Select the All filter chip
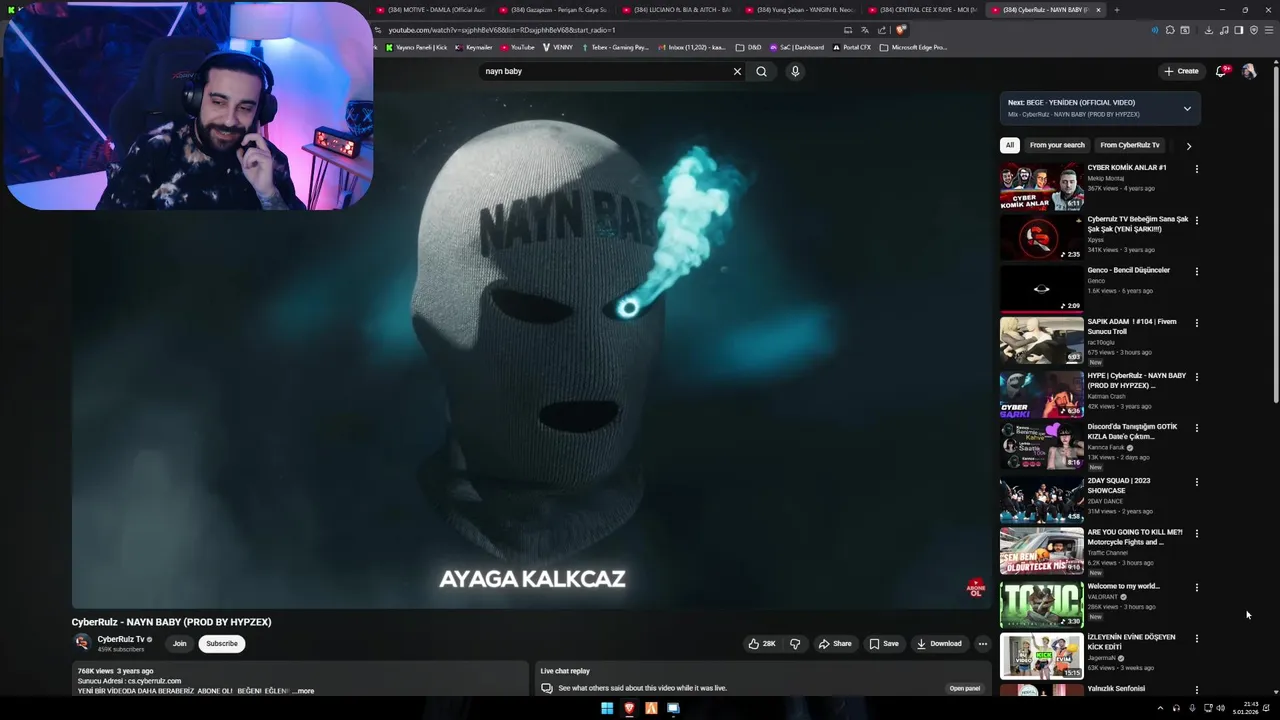 point(1010,145)
